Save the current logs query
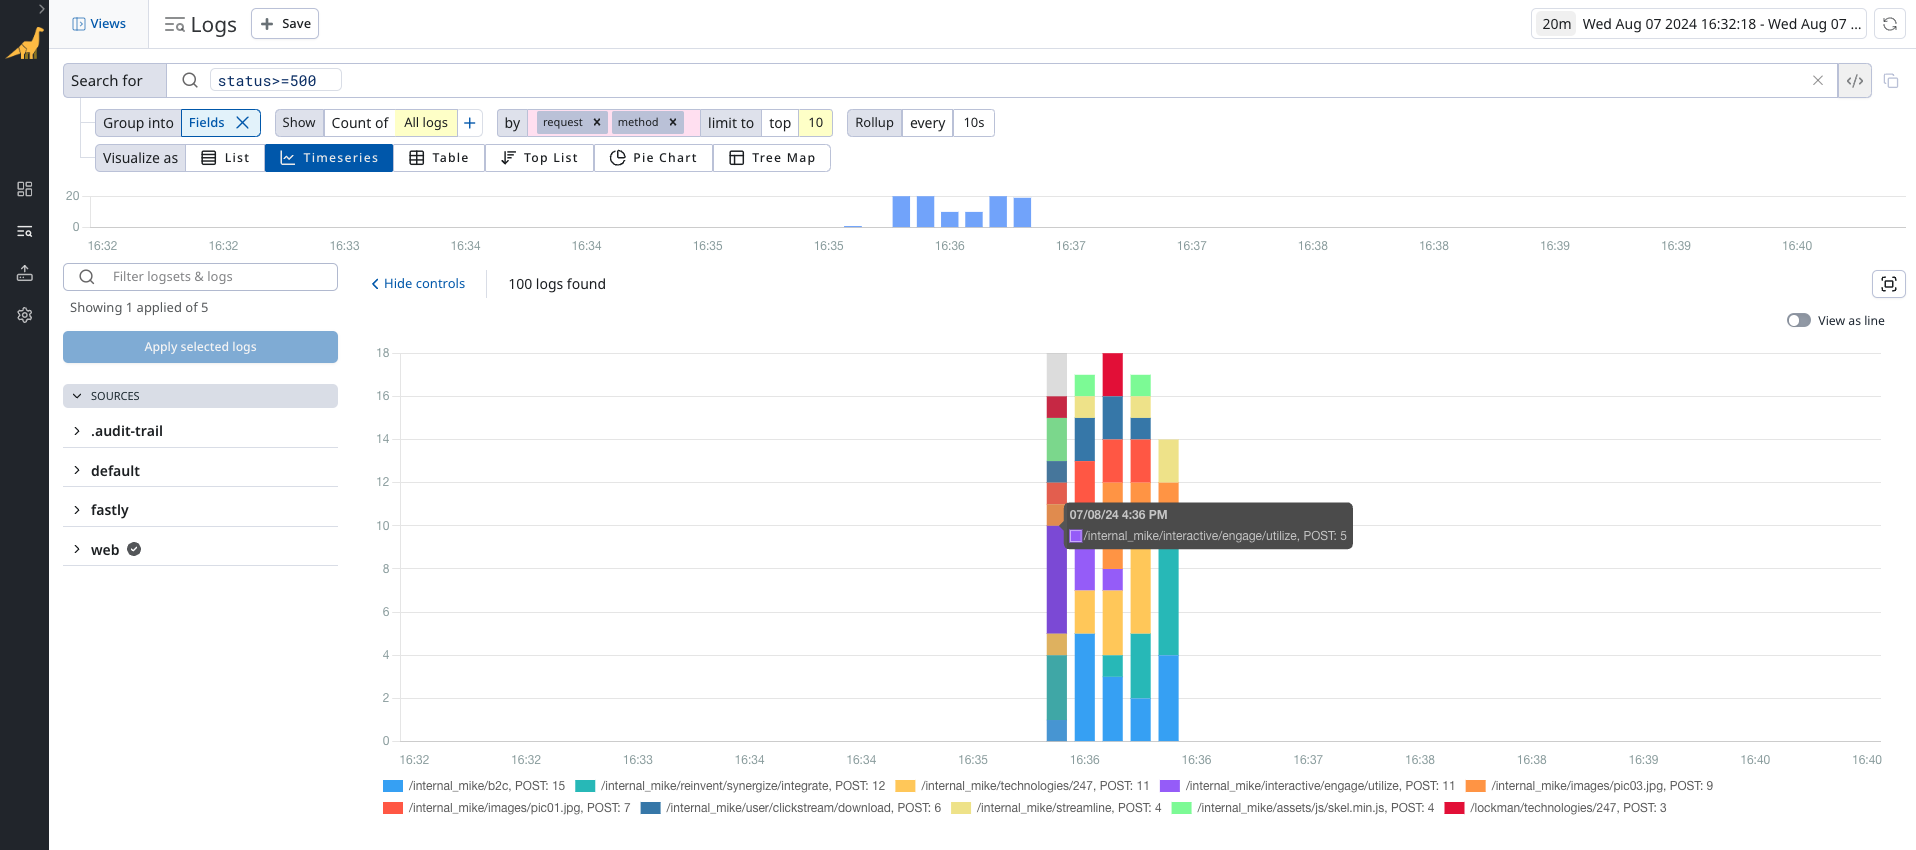The height and width of the screenshot is (850, 1916). [285, 24]
